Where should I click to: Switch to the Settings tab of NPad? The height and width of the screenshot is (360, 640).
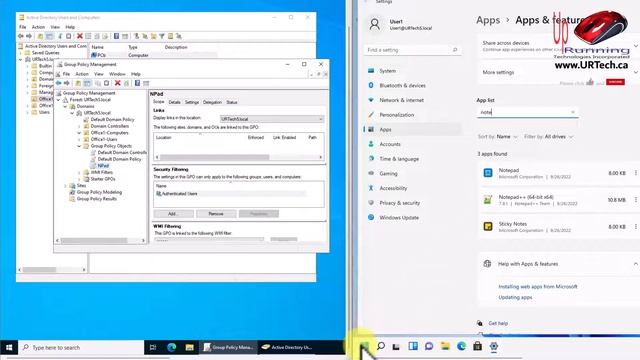coord(191,102)
